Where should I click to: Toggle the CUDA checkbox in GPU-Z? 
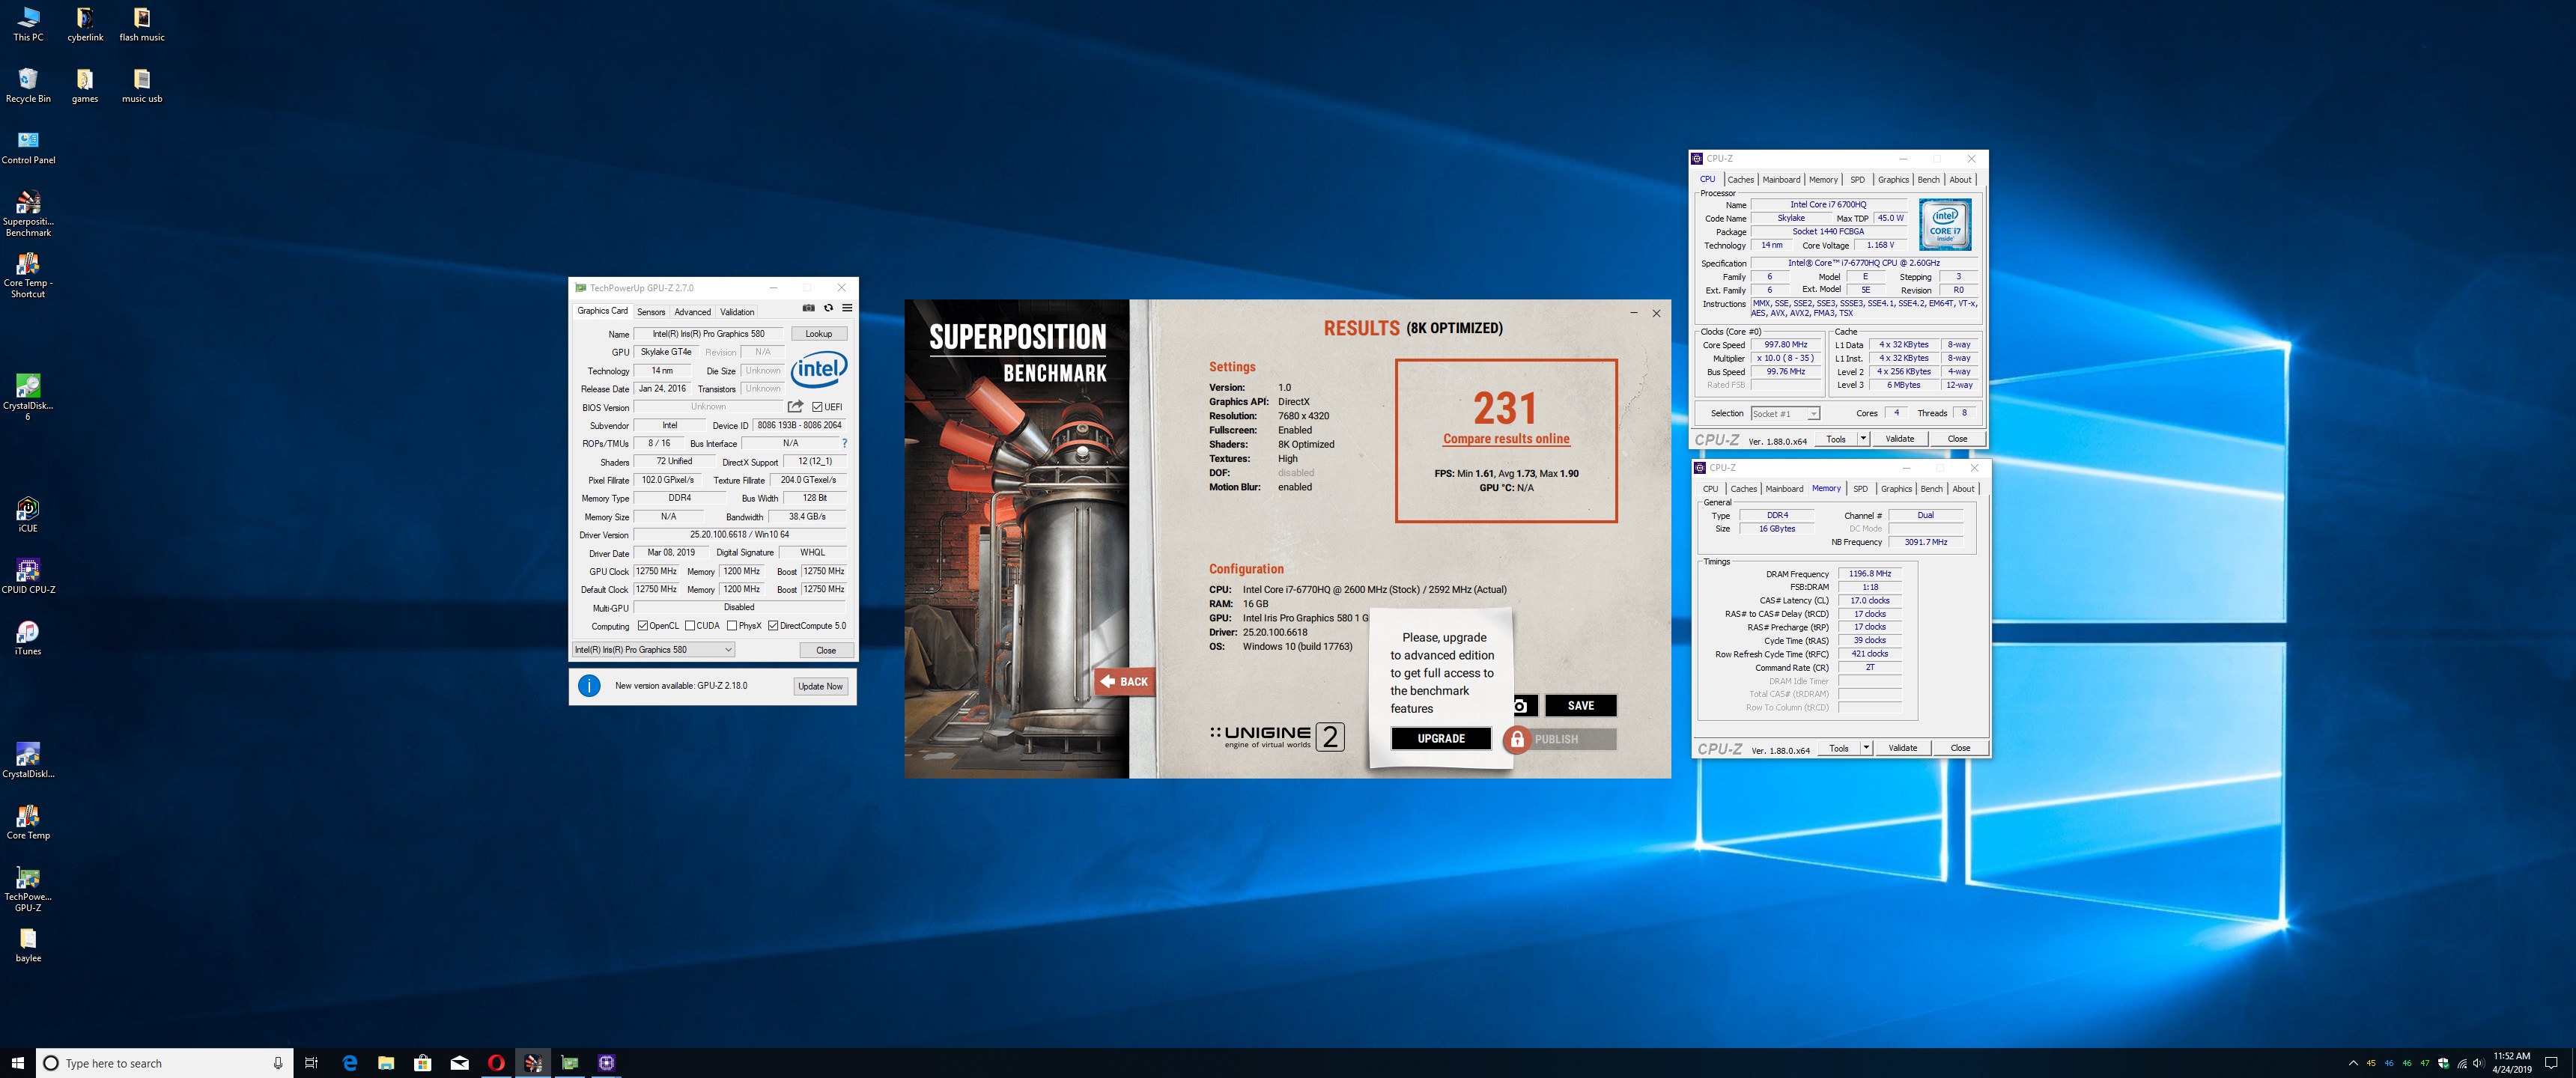[x=690, y=626]
